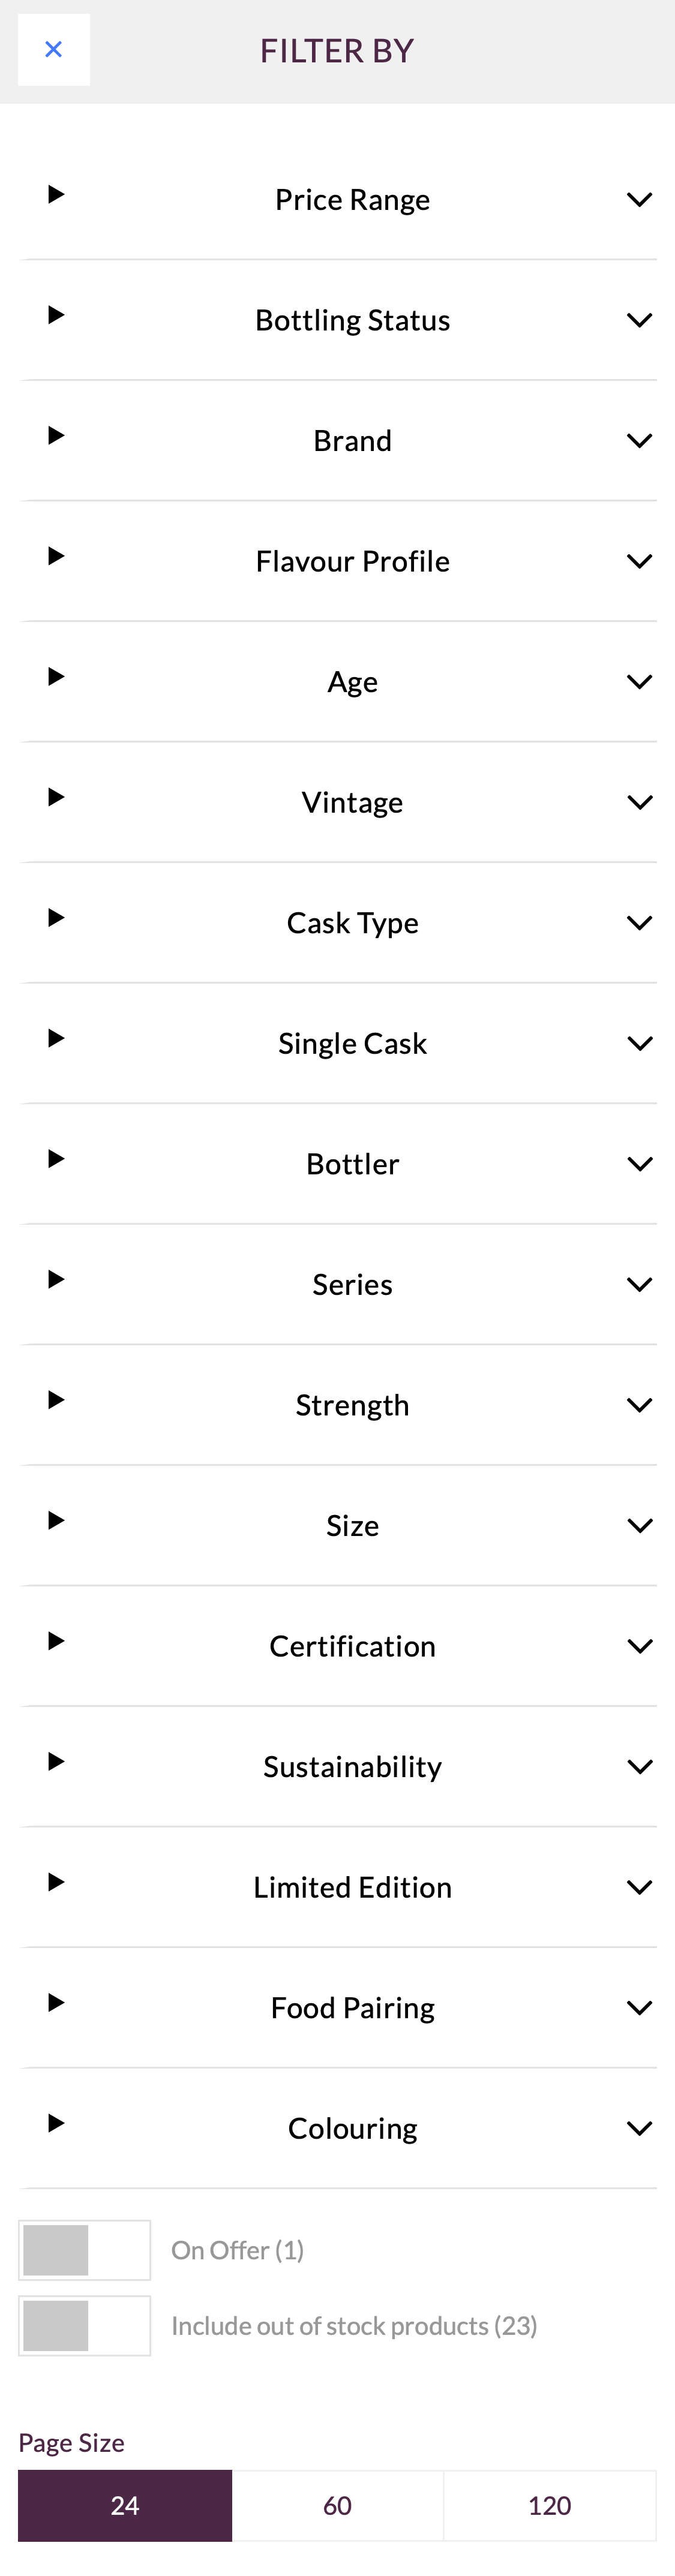Viewport: 675px width, 2576px height.
Task: Close the Filter By panel
Action: pyautogui.click(x=53, y=48)
